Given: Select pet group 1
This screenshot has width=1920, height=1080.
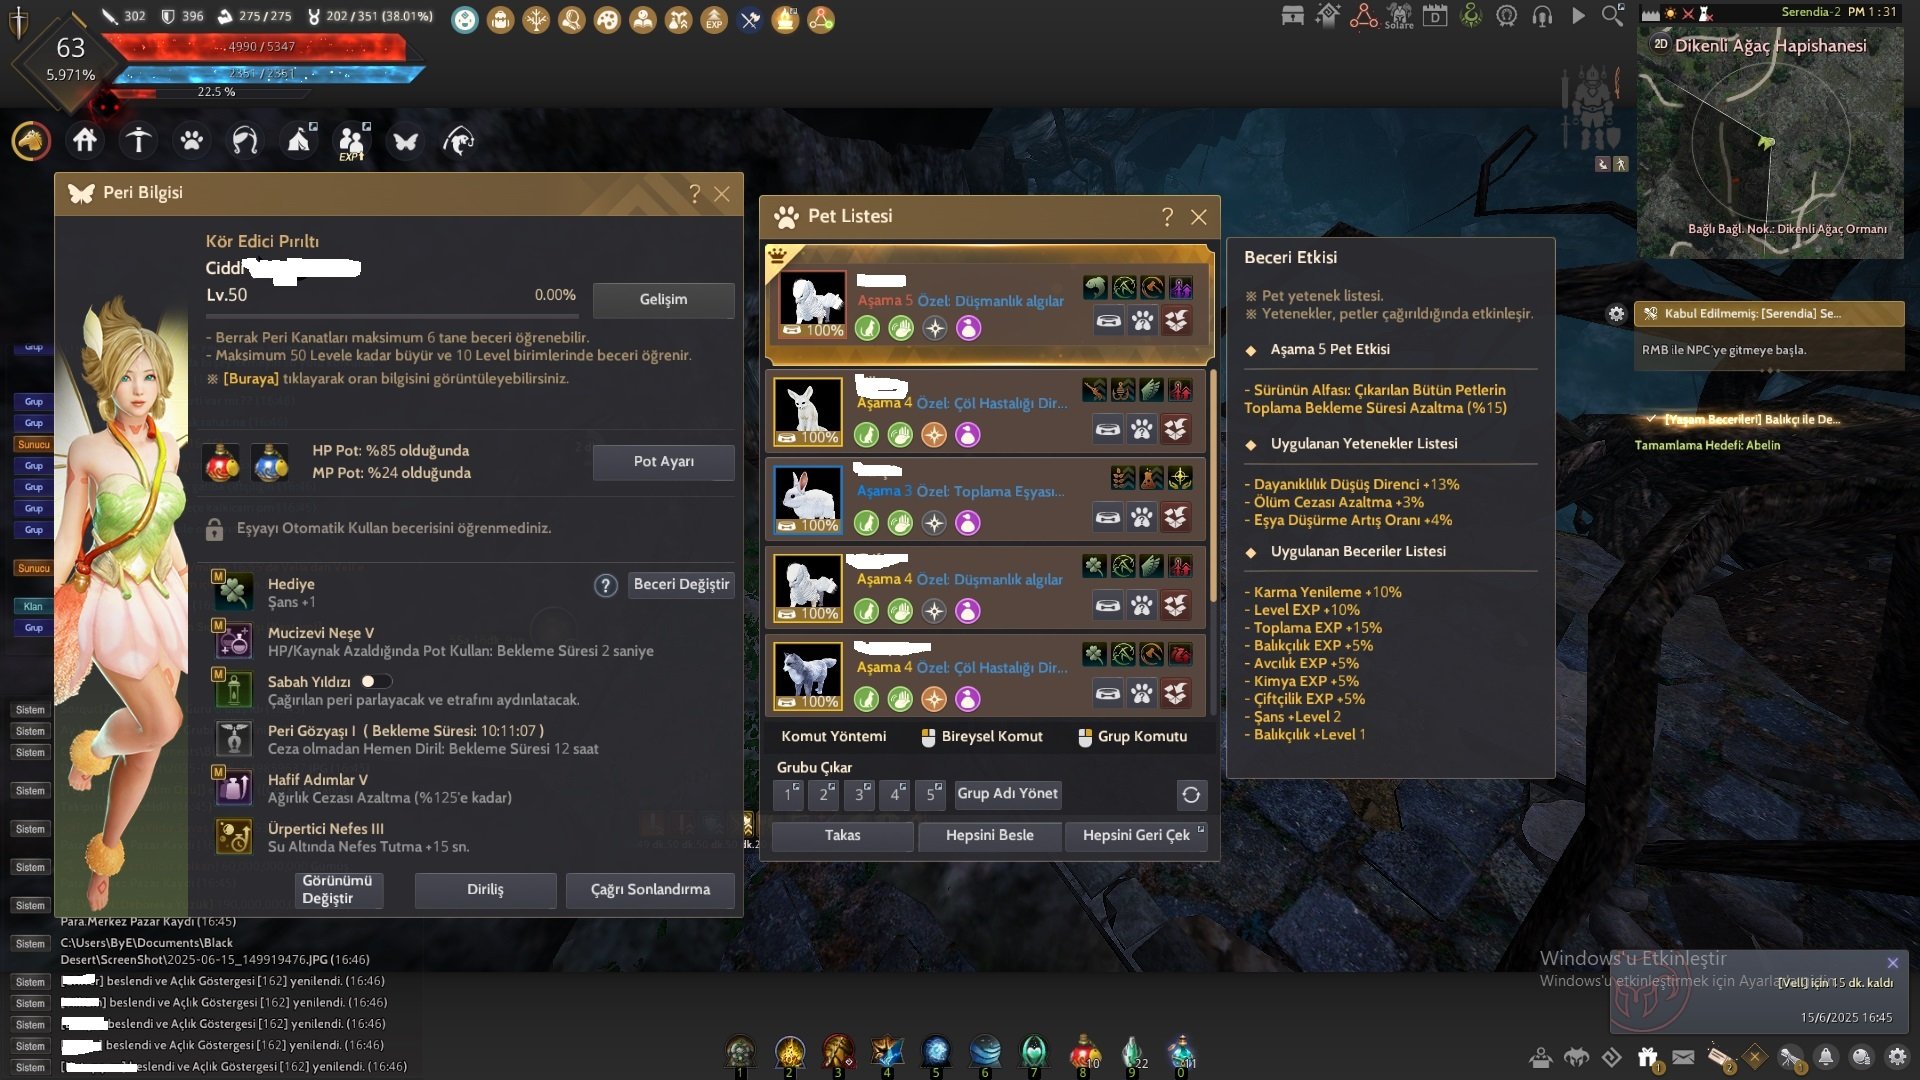Looking at the screenshot, I should click(x=789, y=794).
